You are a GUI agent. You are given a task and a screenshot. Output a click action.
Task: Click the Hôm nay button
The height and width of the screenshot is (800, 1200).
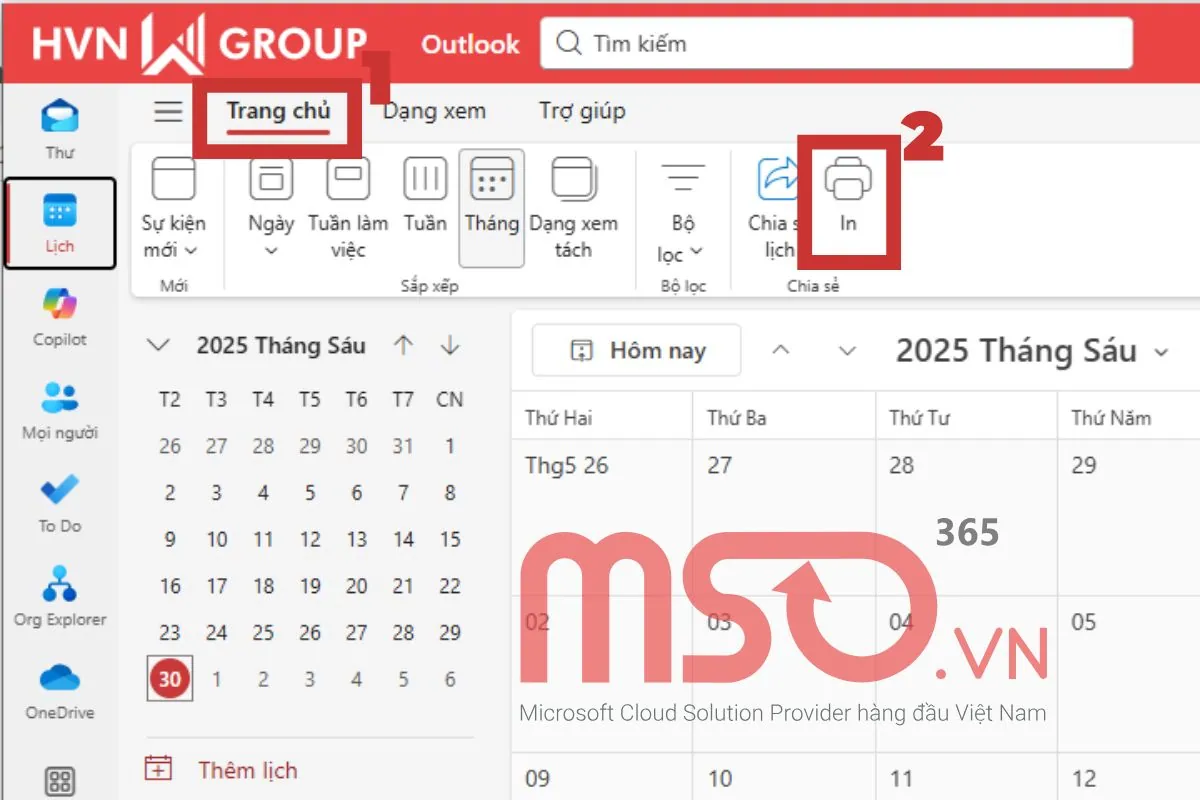pyautogui.click(x=635, y=350)
